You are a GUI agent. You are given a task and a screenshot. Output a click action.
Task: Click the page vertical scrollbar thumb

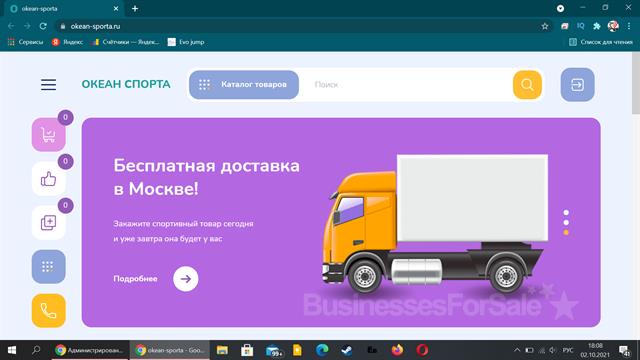pyautogui.click(x=636, y=83)
